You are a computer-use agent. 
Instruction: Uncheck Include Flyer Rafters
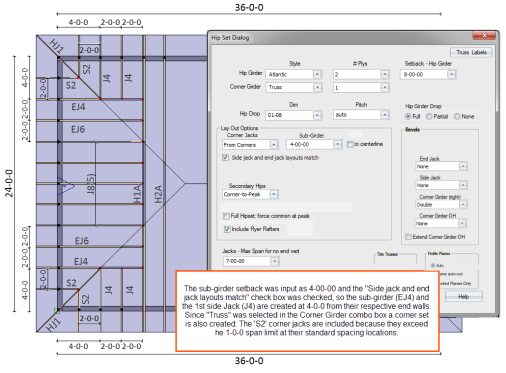[x=227, y=229]
